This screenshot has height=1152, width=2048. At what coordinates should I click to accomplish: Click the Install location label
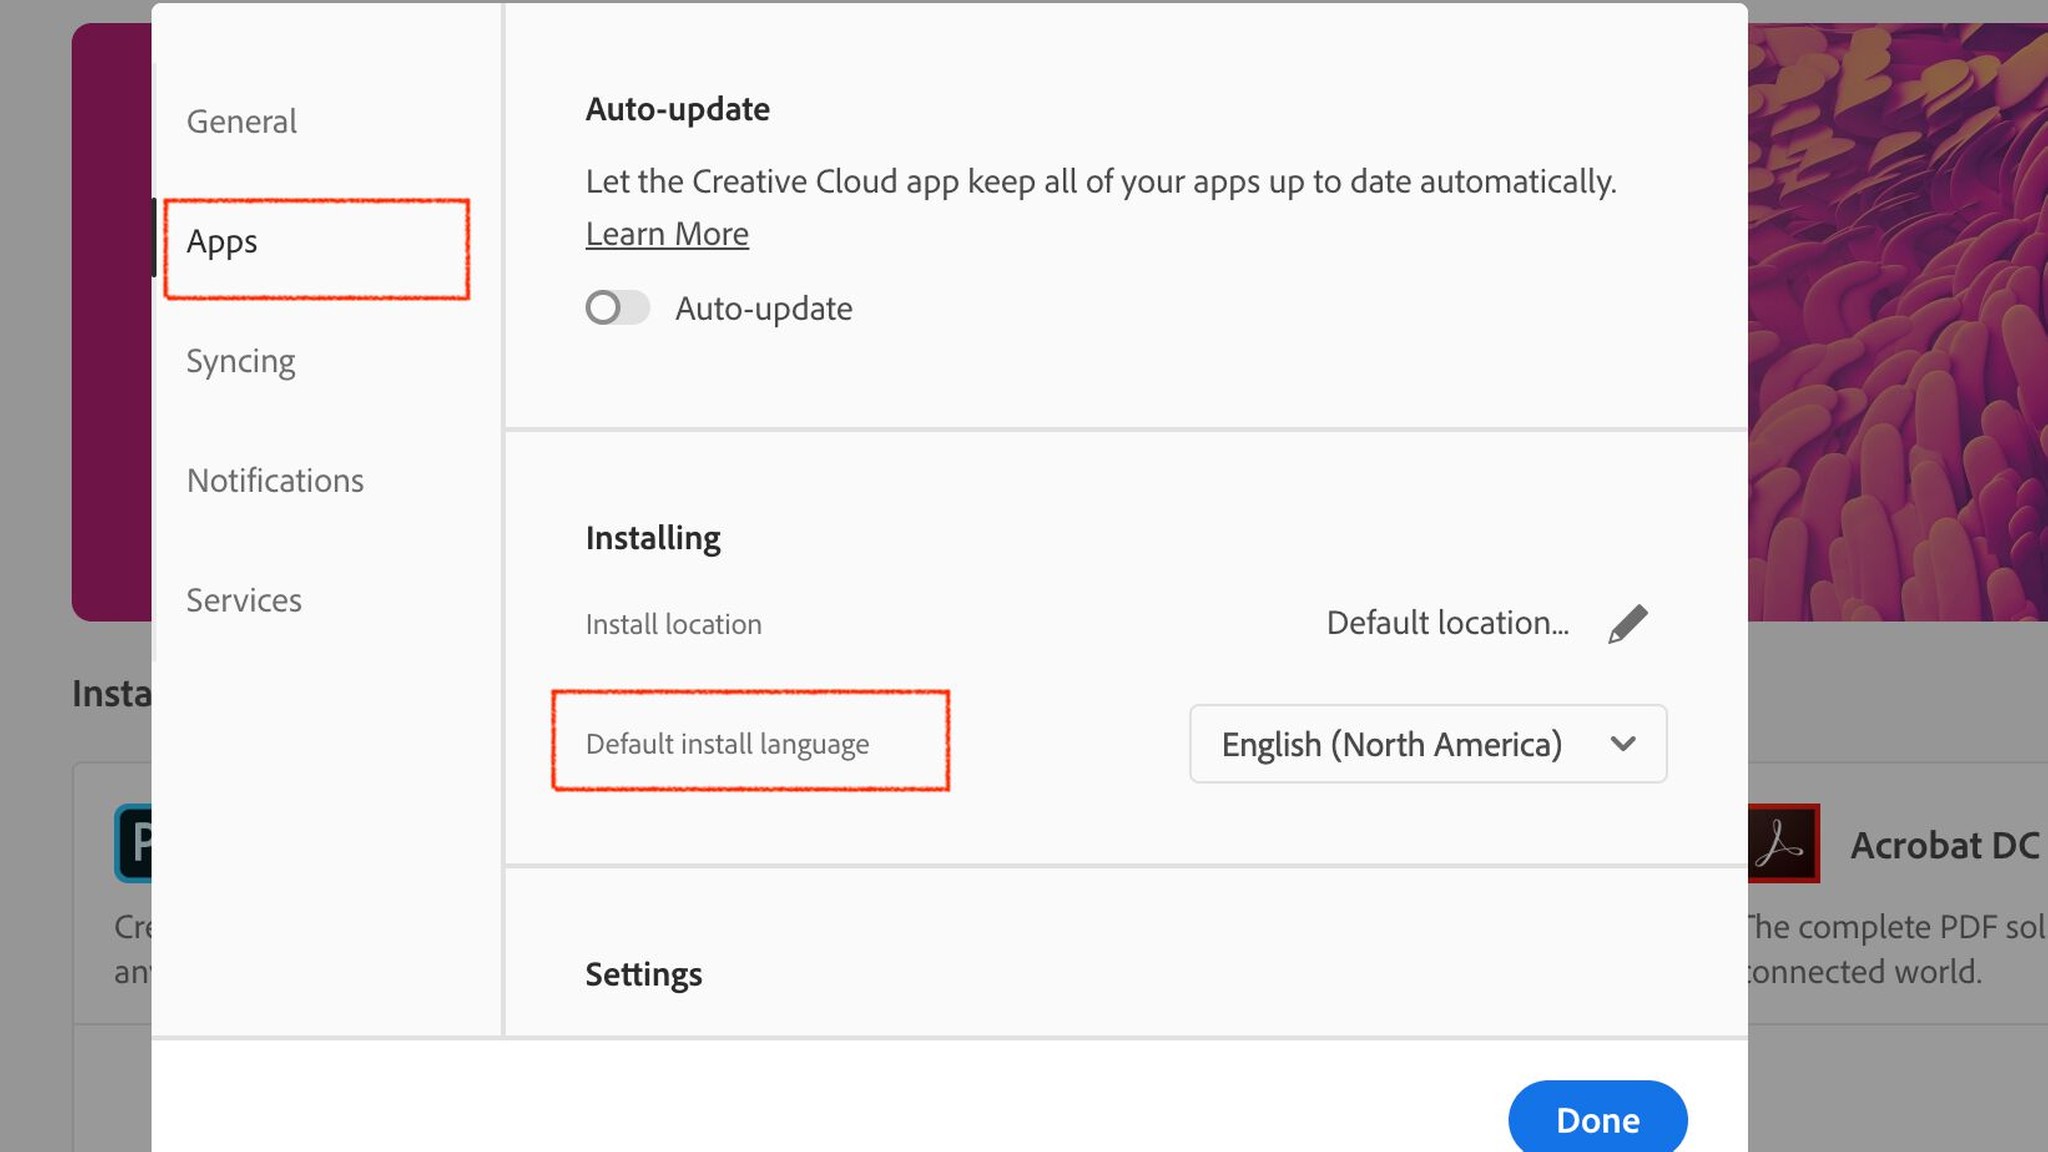tap(673, 625)
